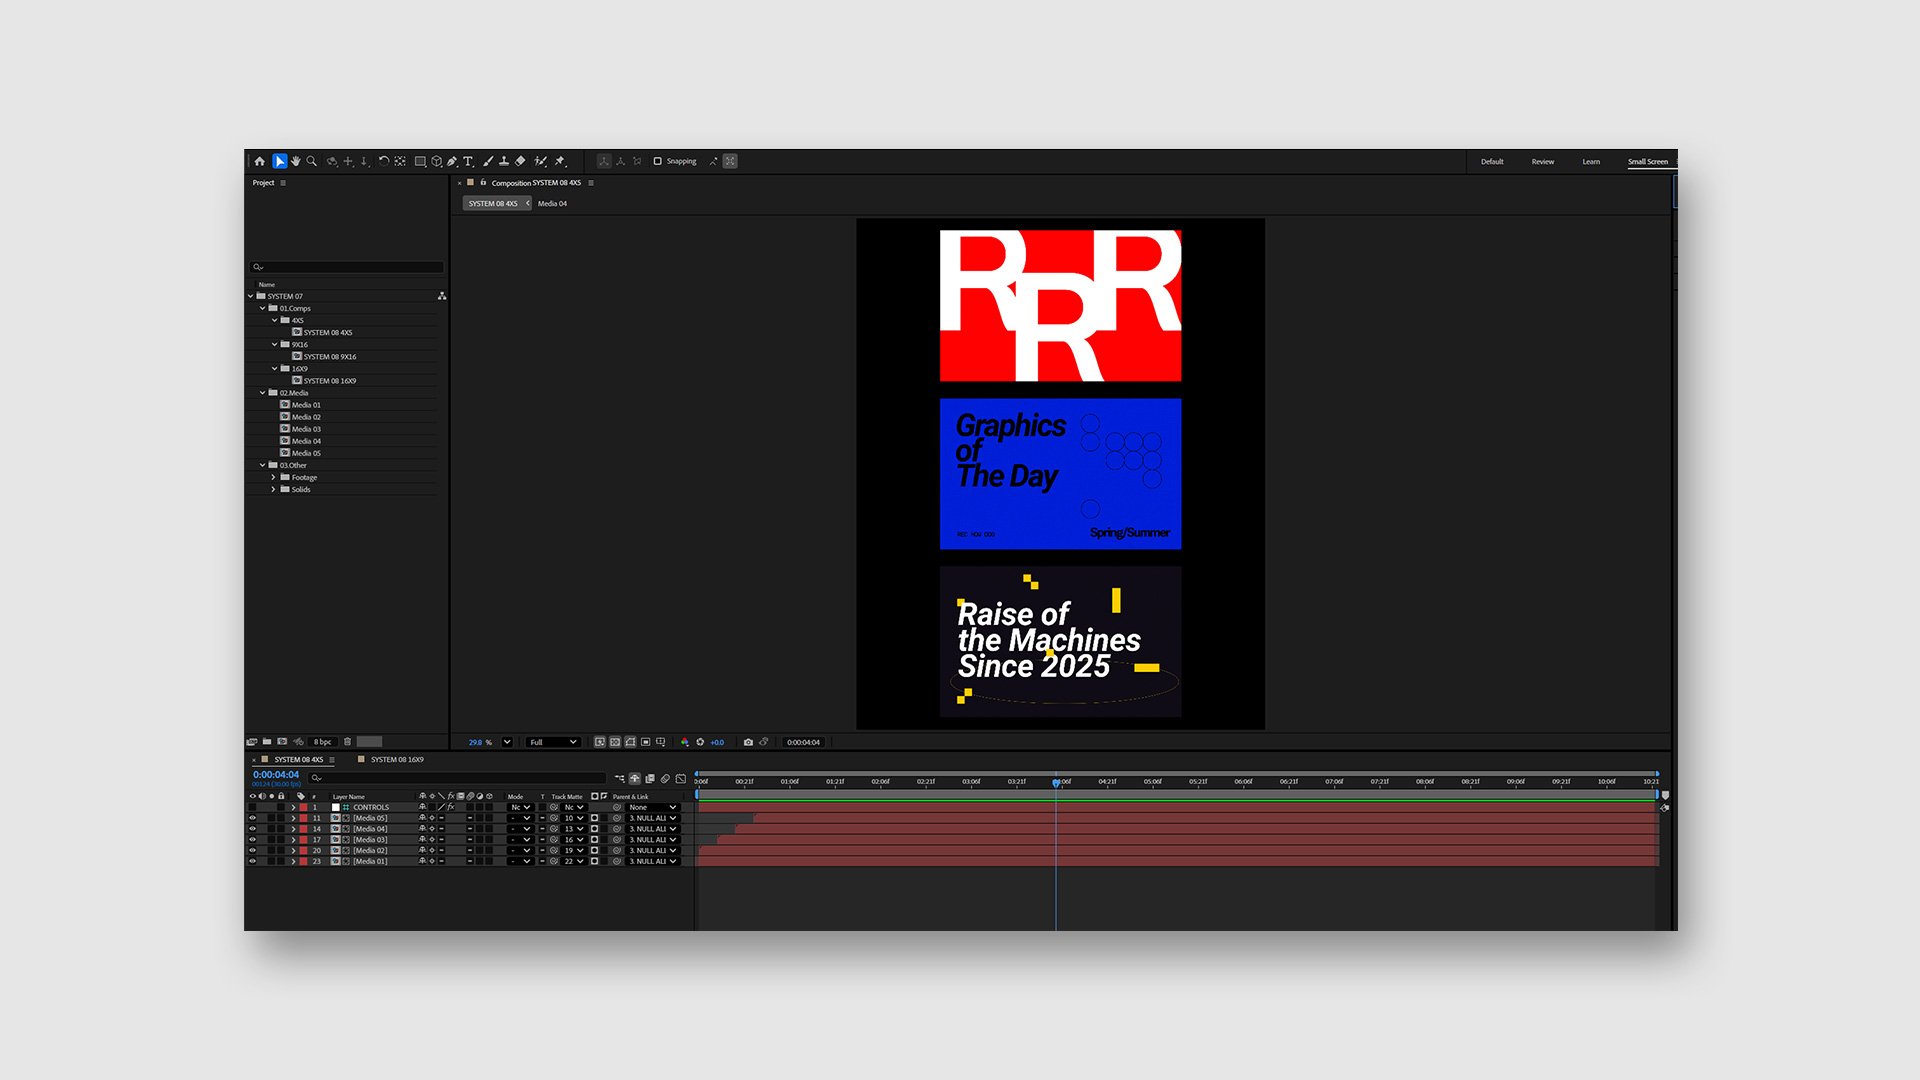The height and width of the screenshot is (1080, 1920).
Task: Open the Default workspace
Action: coord(1492,161)
